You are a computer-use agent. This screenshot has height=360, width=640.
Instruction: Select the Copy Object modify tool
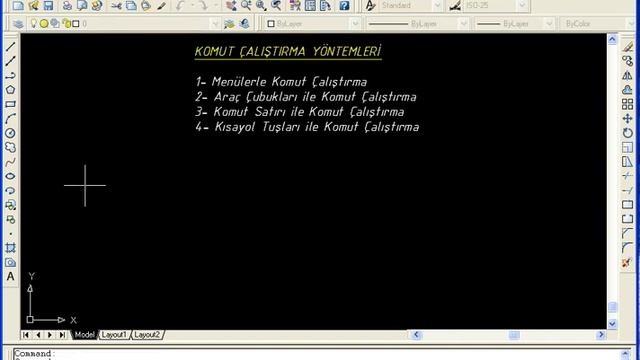tap(627, 61)
